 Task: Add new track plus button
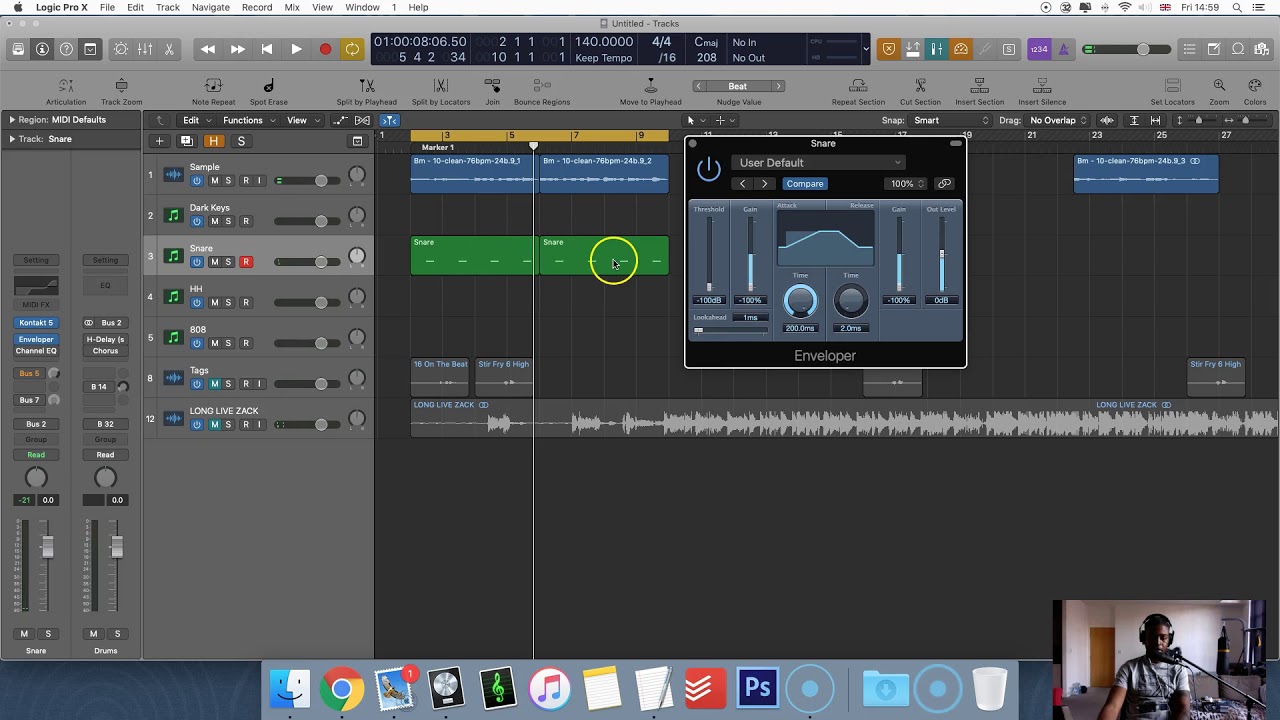159,141
